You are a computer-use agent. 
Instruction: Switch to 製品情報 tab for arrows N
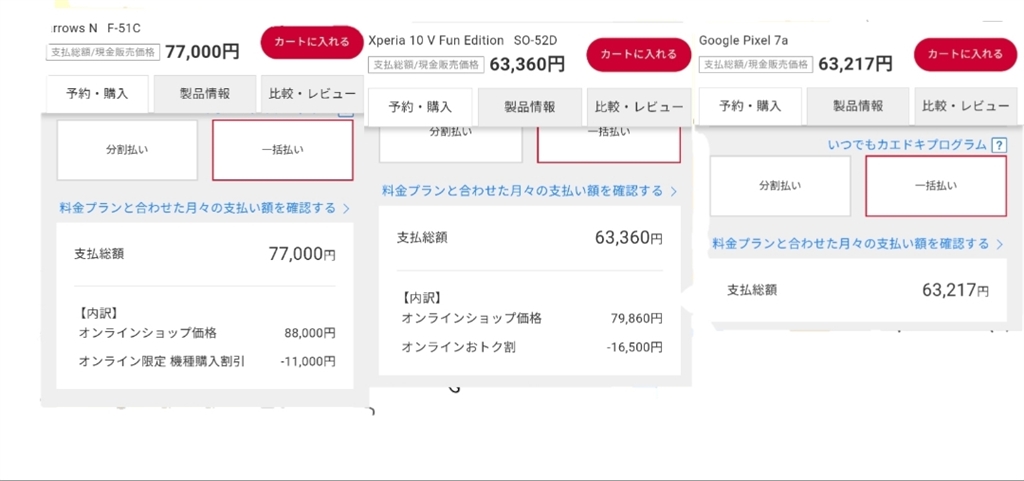point(204,94)
